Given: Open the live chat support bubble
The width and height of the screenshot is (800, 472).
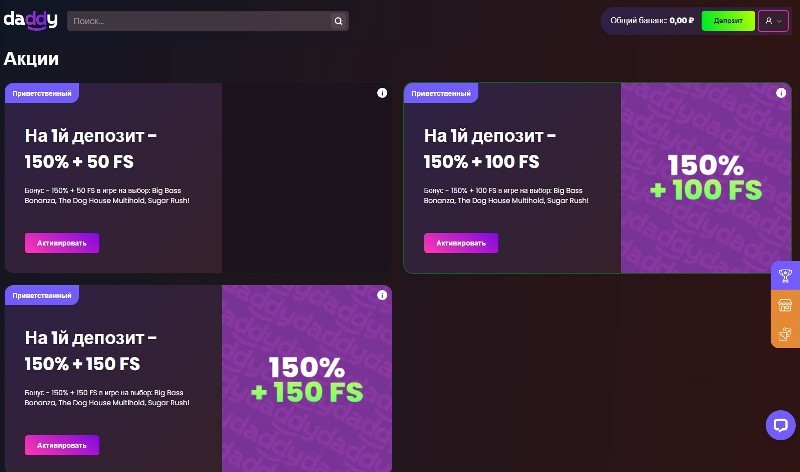Looking at the screenshot, I should (780, 425).
